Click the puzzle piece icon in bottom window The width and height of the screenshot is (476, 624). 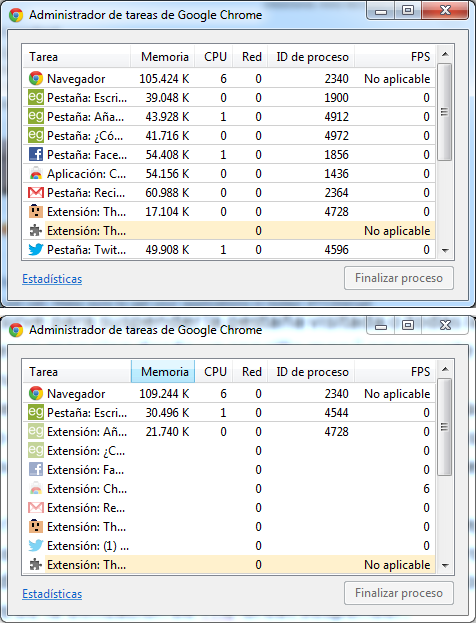(x=36, y=565)
